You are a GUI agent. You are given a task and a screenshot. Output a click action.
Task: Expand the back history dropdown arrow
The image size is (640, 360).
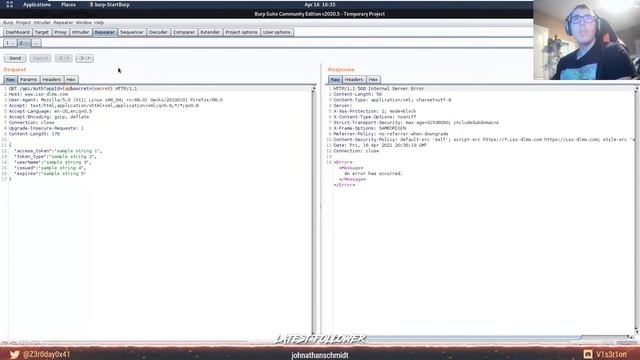[x=69, y=58]
